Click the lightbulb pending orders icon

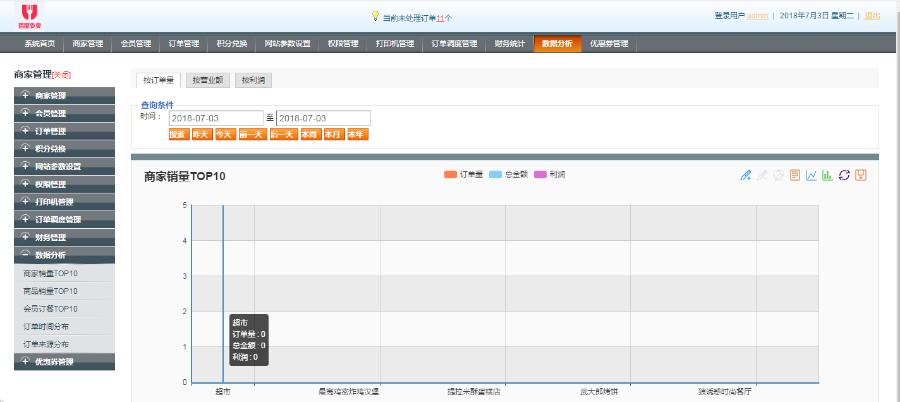pos(375,16)
